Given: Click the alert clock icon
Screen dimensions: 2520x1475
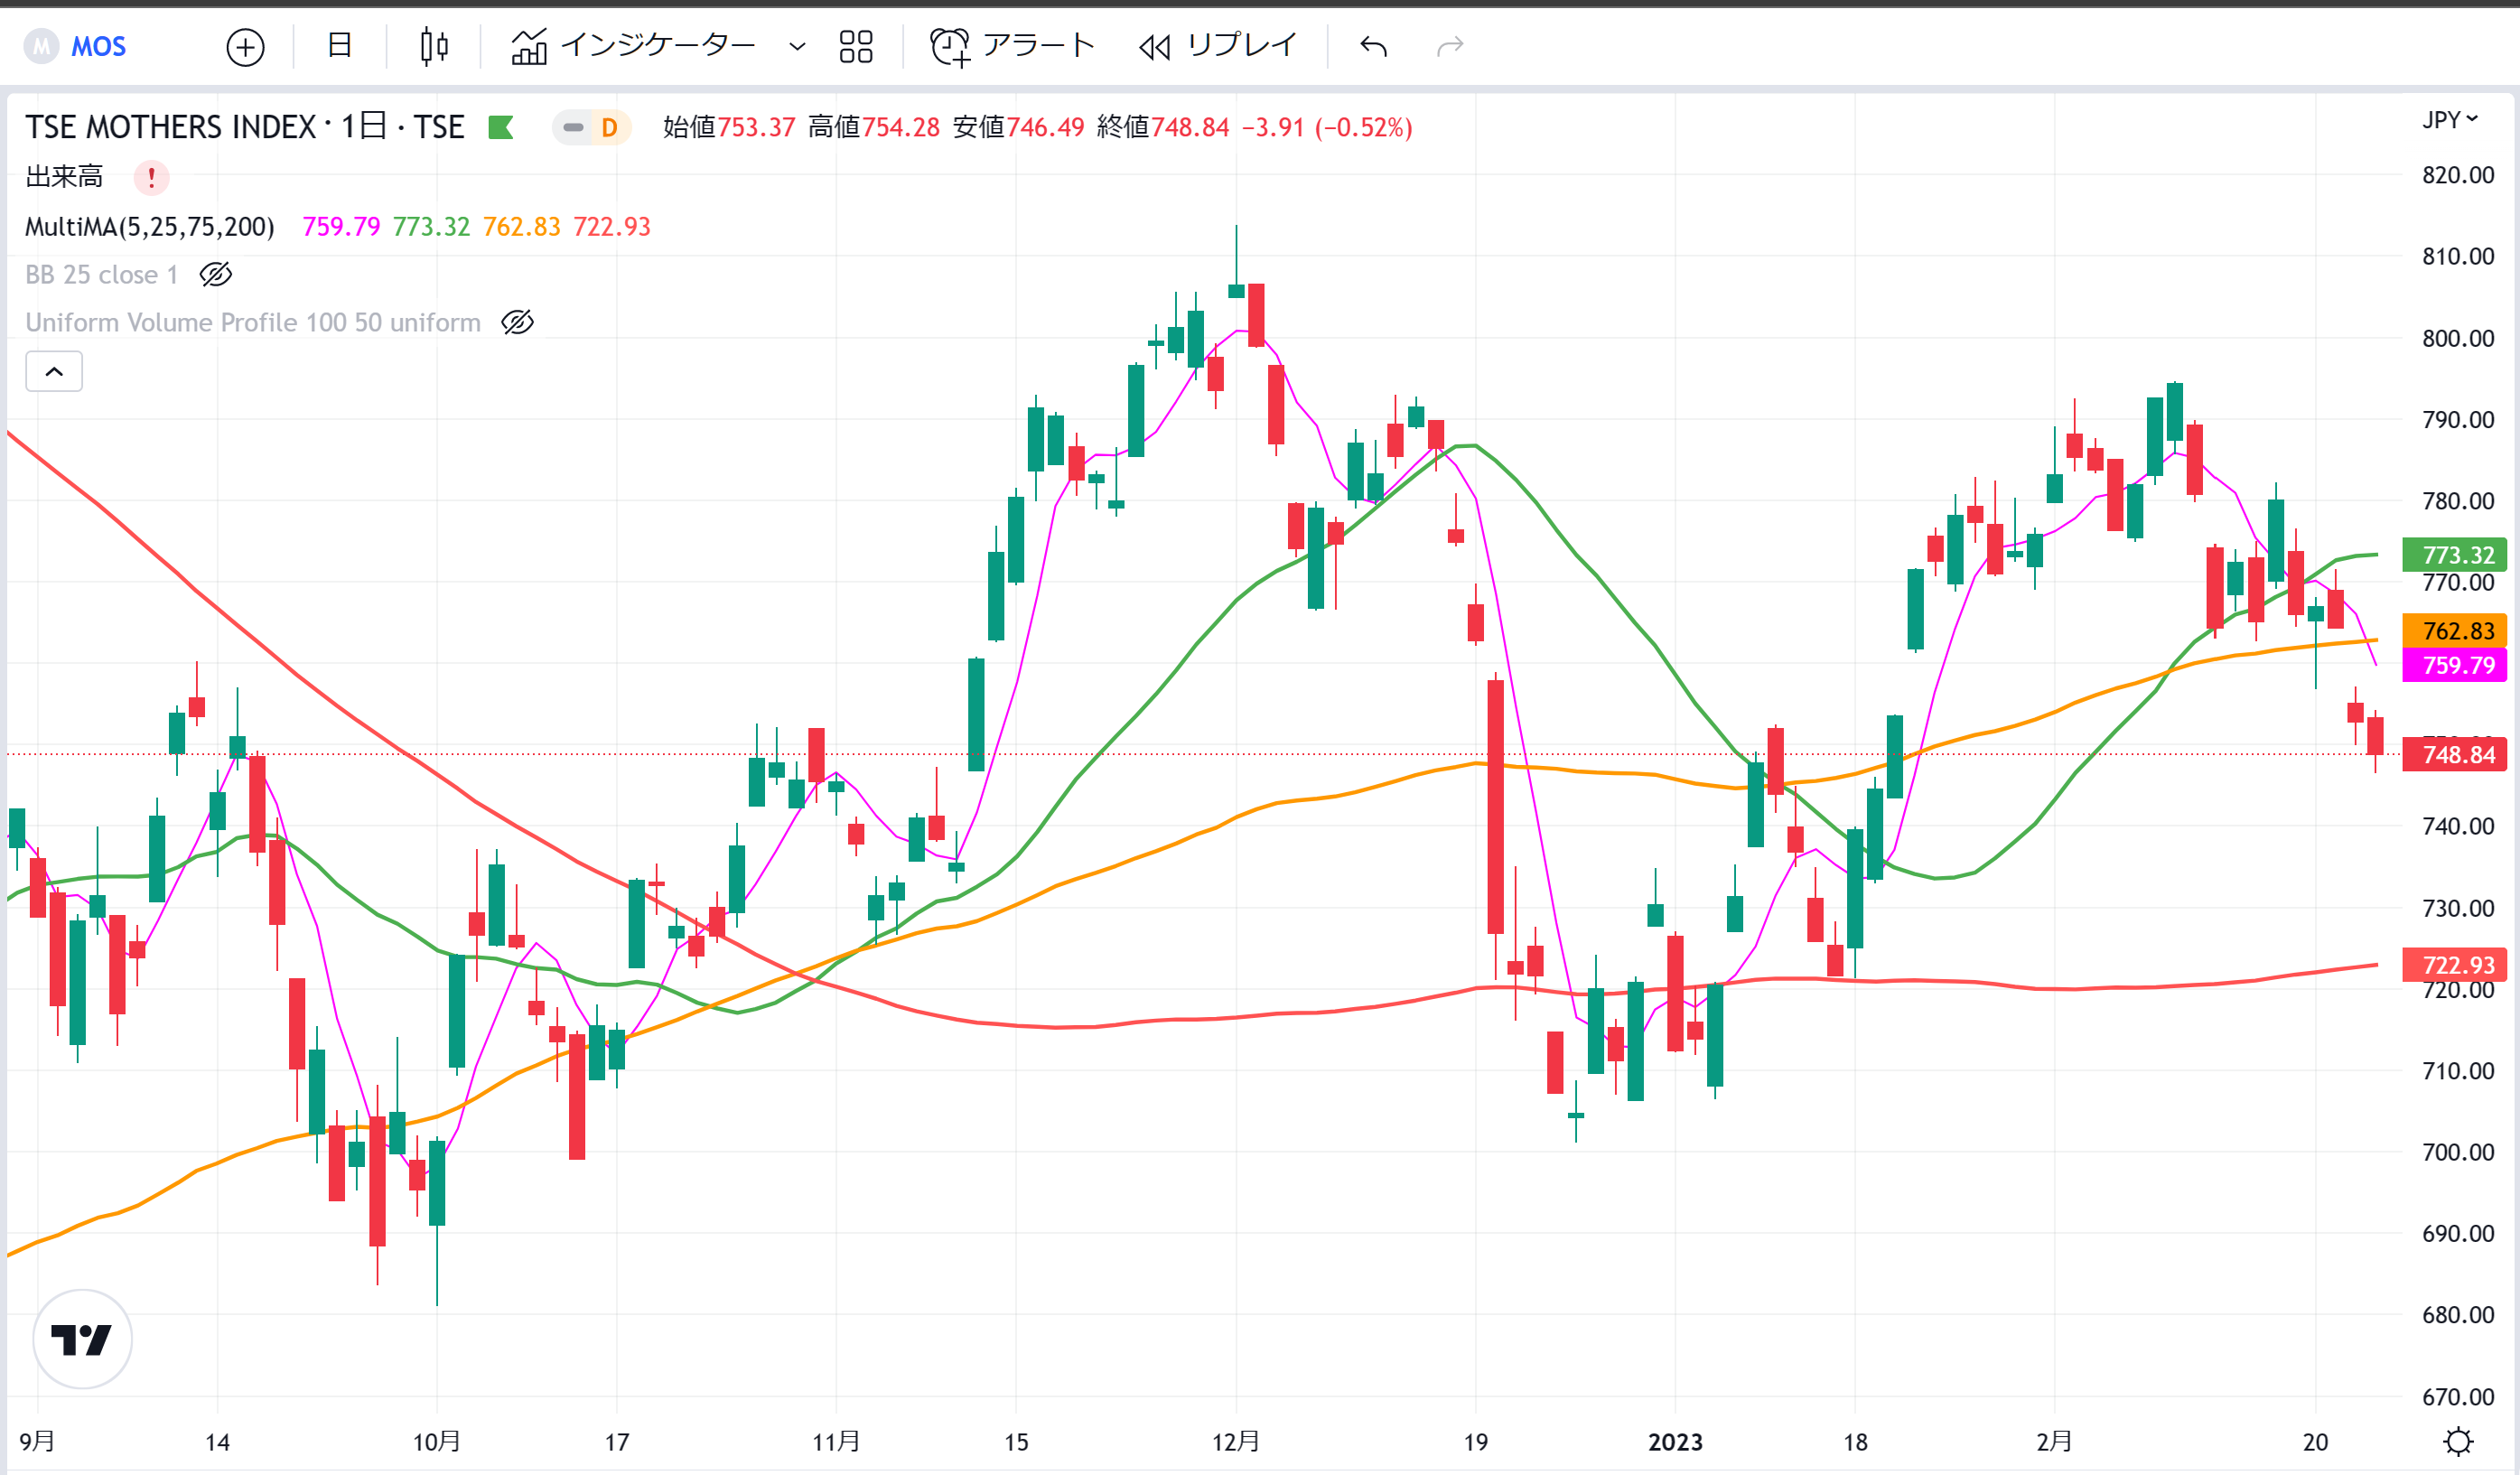Looking at the screenshot, I should coord(949,47).
